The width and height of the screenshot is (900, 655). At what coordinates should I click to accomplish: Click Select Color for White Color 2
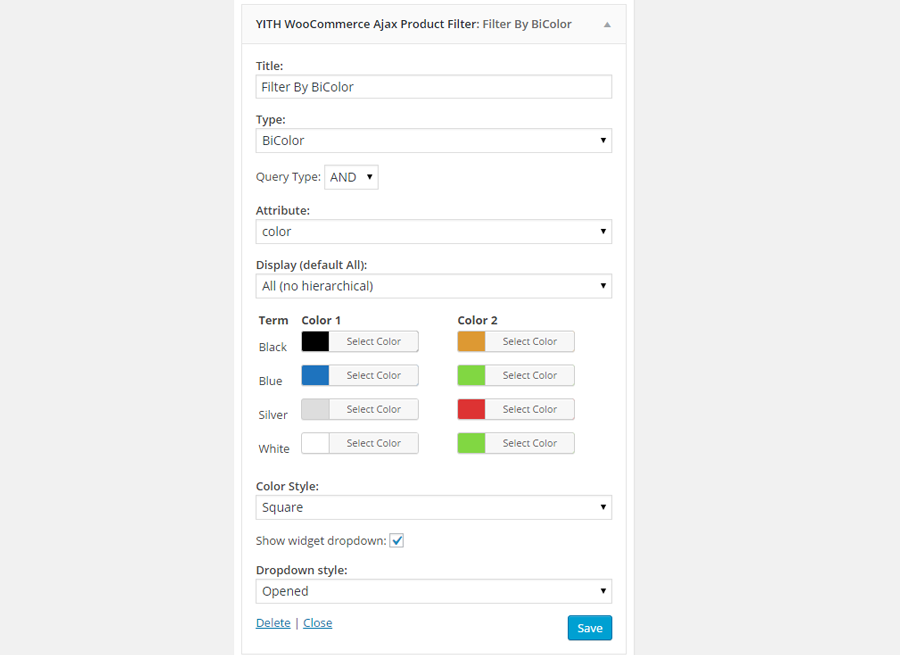click(530, 443)
